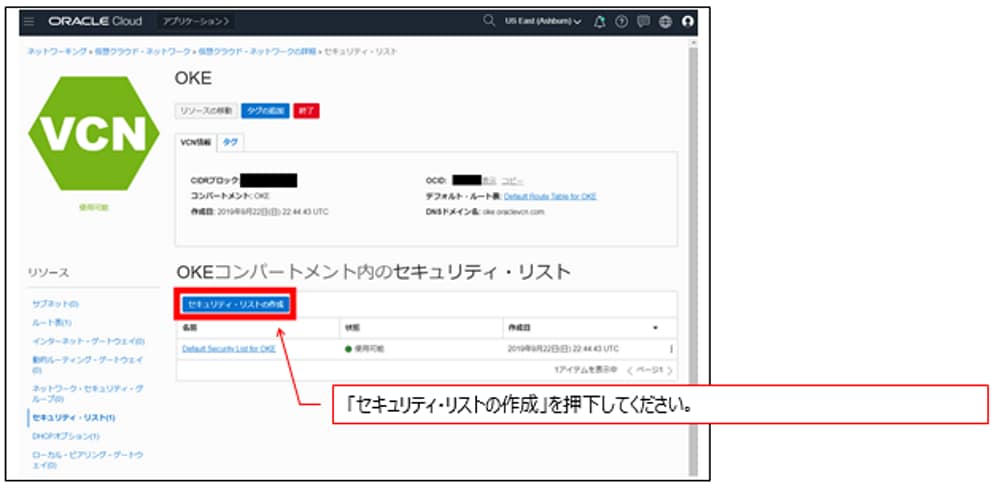Click the table row creation date 22:44:43 UTC
1000x491 pixels.
point(563,349)
